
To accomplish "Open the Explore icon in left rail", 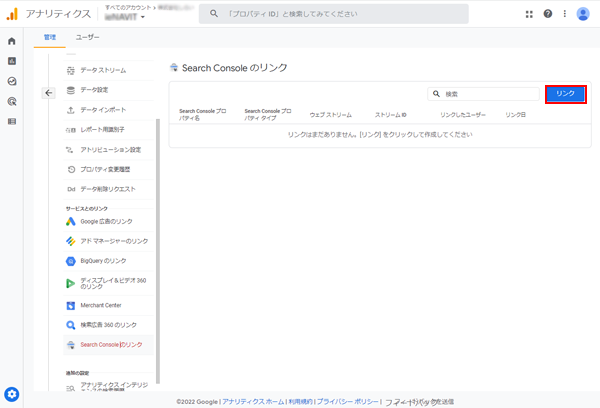I will click(x=12, y=81).
